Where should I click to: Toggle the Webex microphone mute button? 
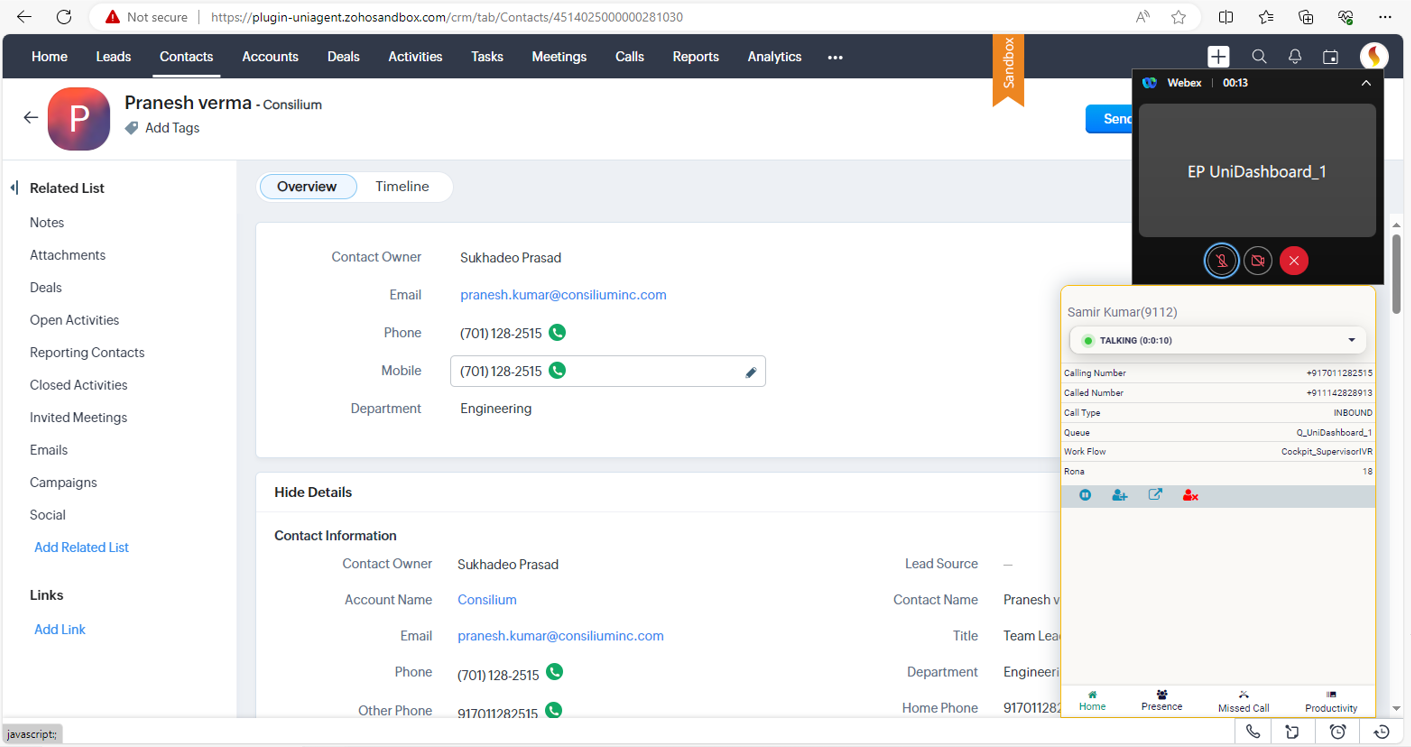[1221, 261]
